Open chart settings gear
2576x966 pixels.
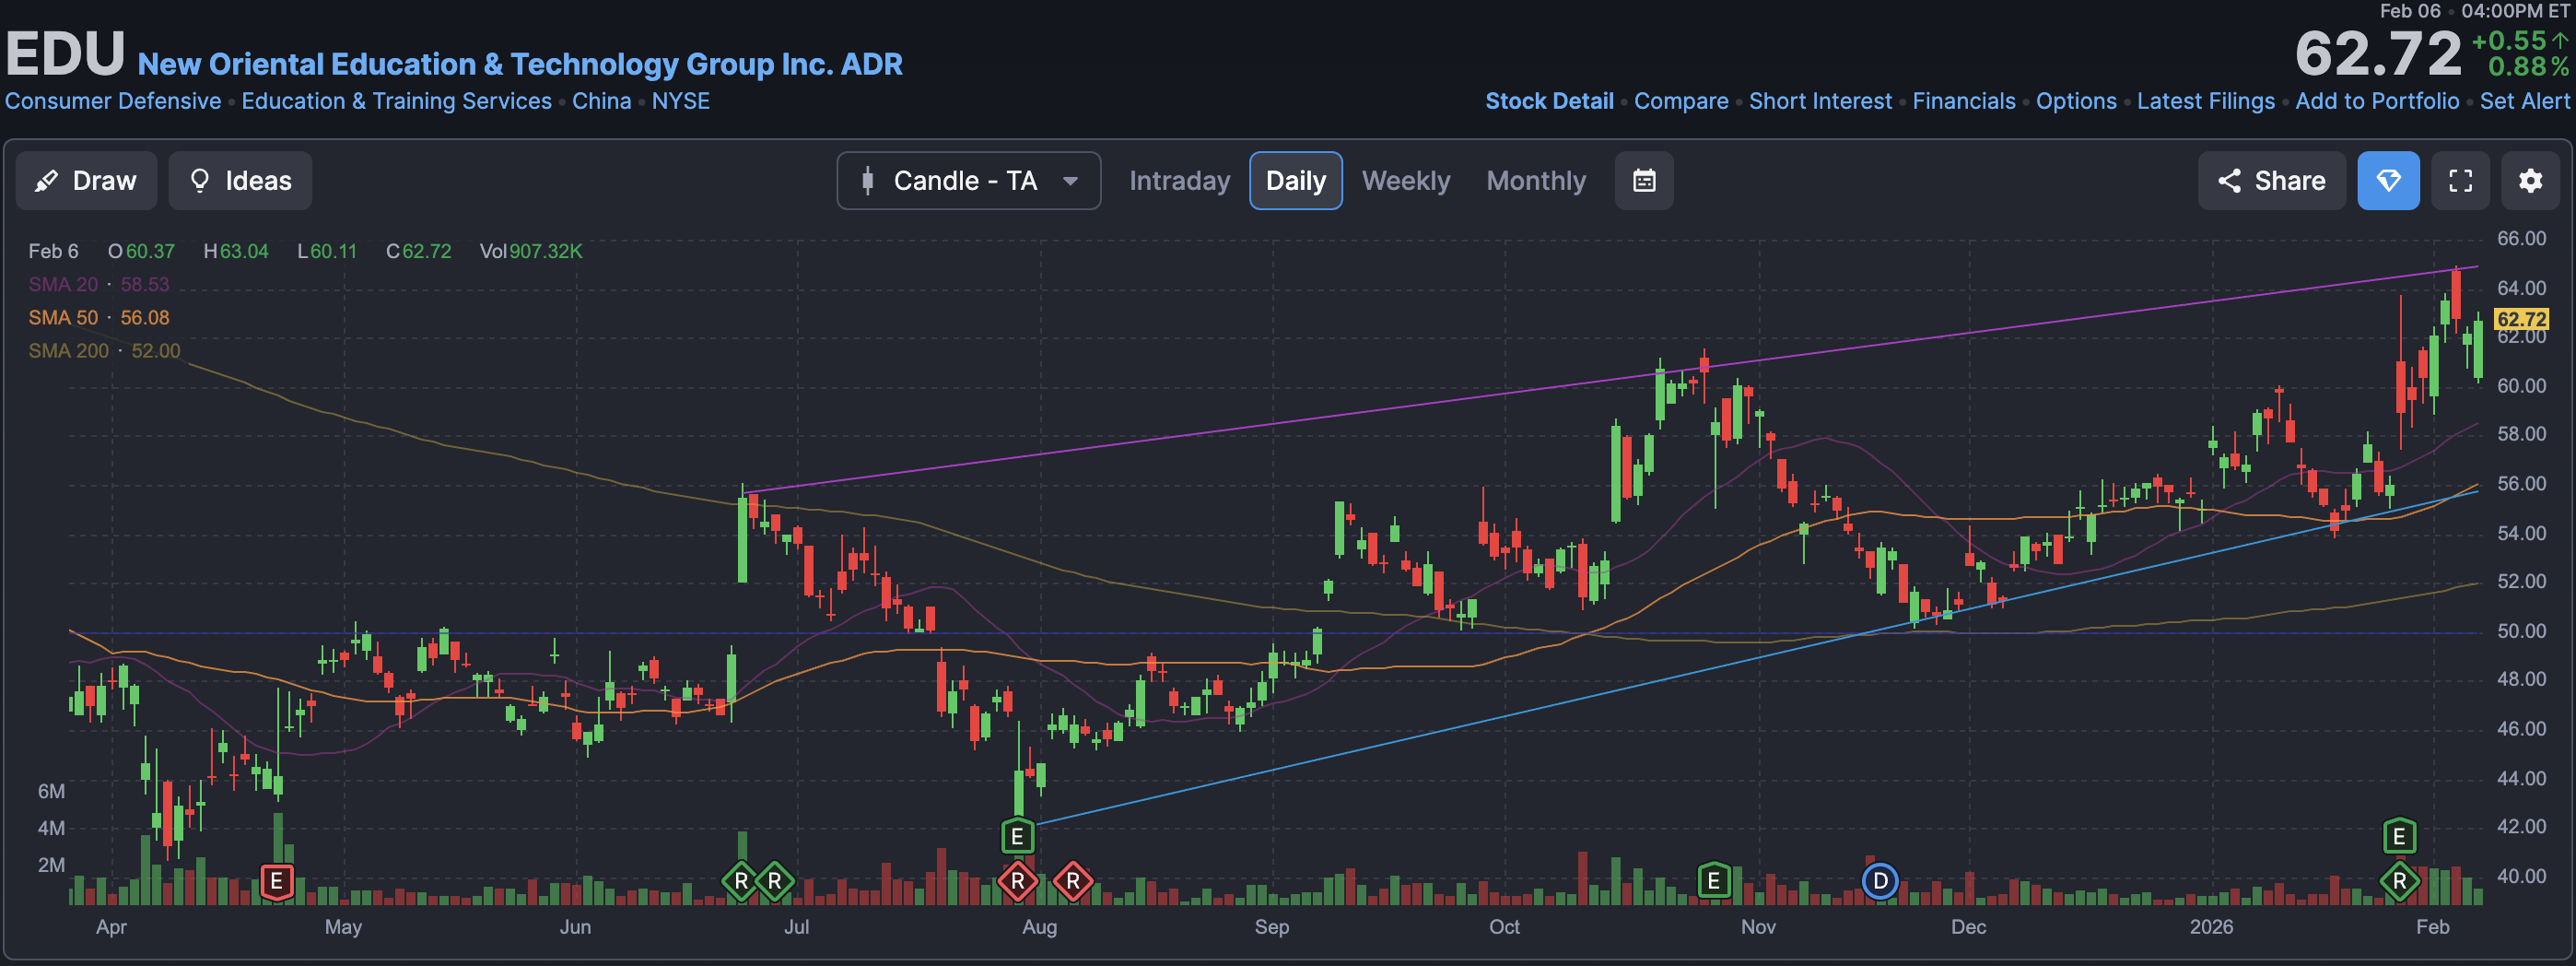2530,181
